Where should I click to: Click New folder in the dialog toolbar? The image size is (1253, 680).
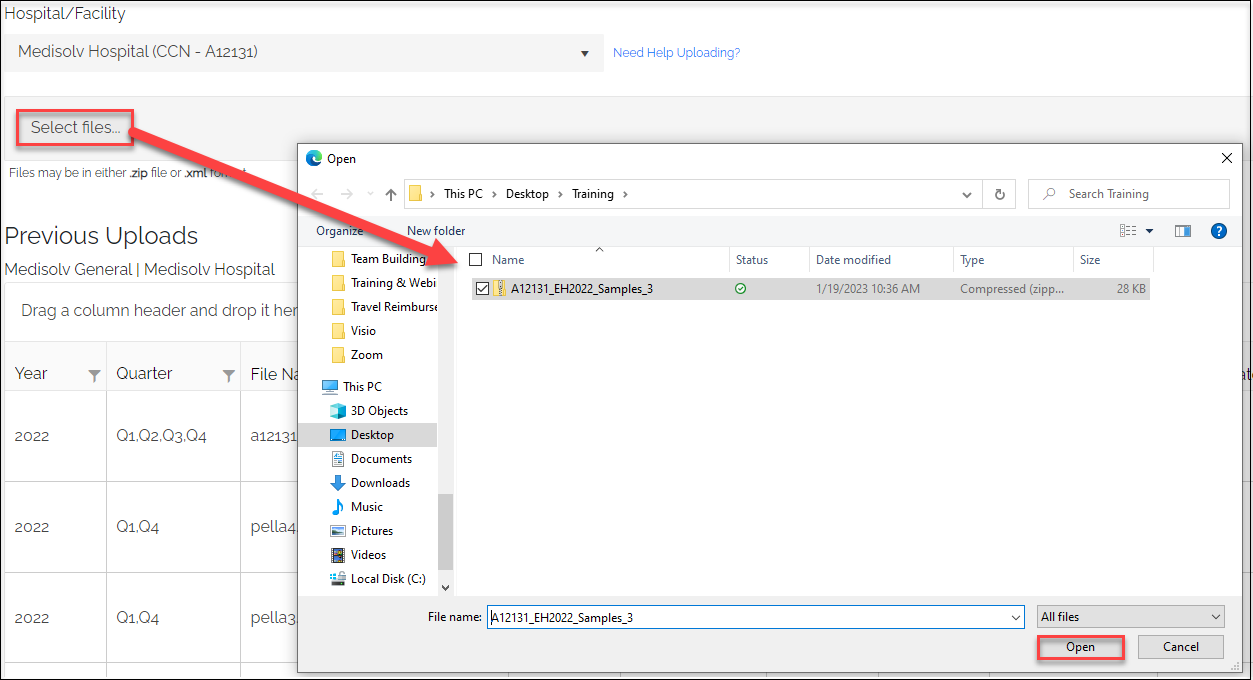tap(436, 231)
